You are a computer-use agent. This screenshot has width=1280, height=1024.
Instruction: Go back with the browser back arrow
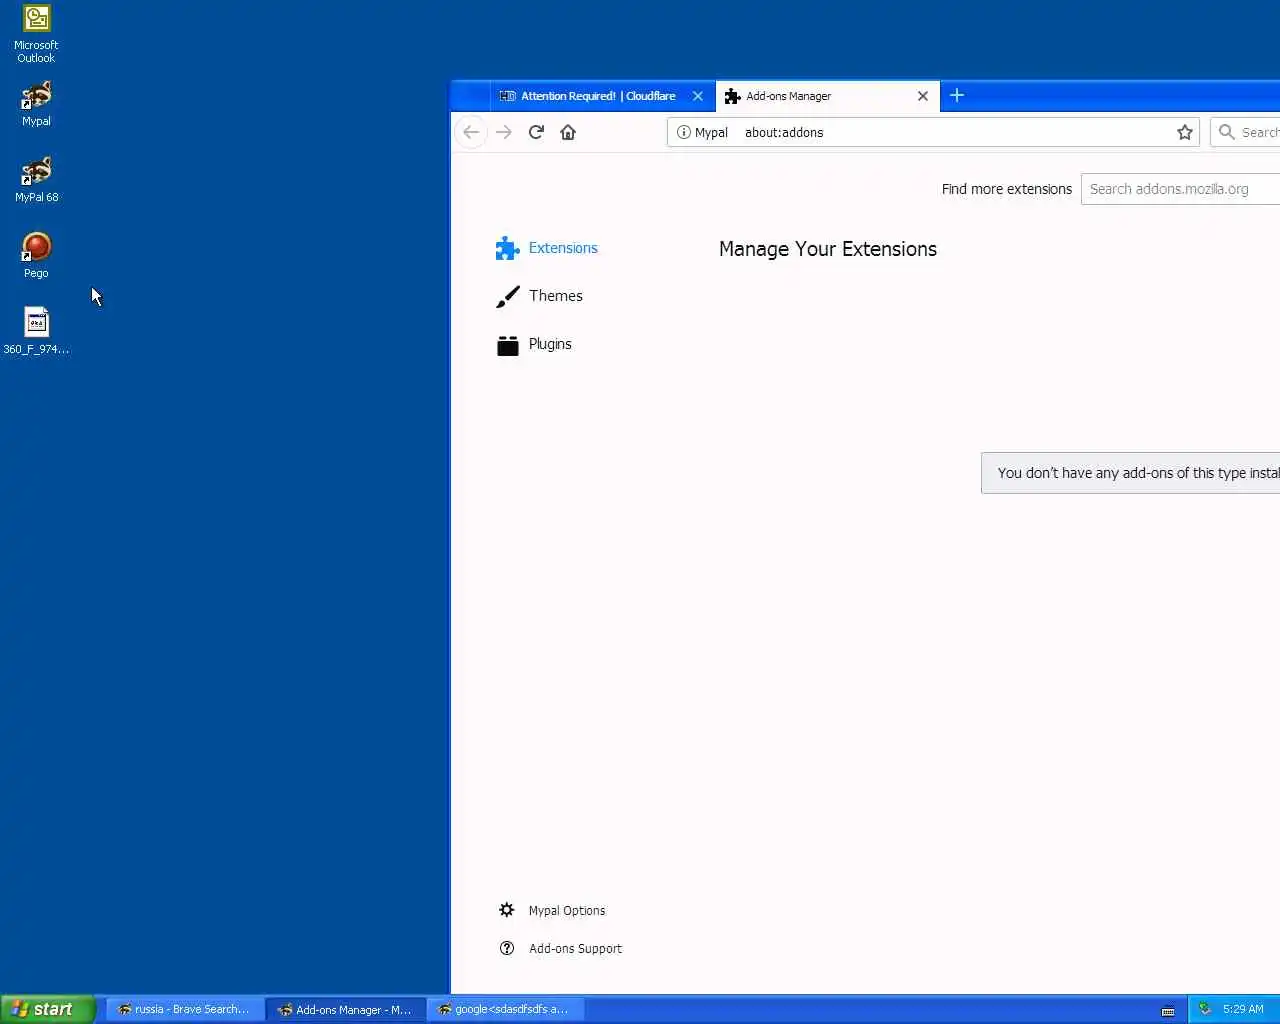pyautogui.click(x=471, y=132)
